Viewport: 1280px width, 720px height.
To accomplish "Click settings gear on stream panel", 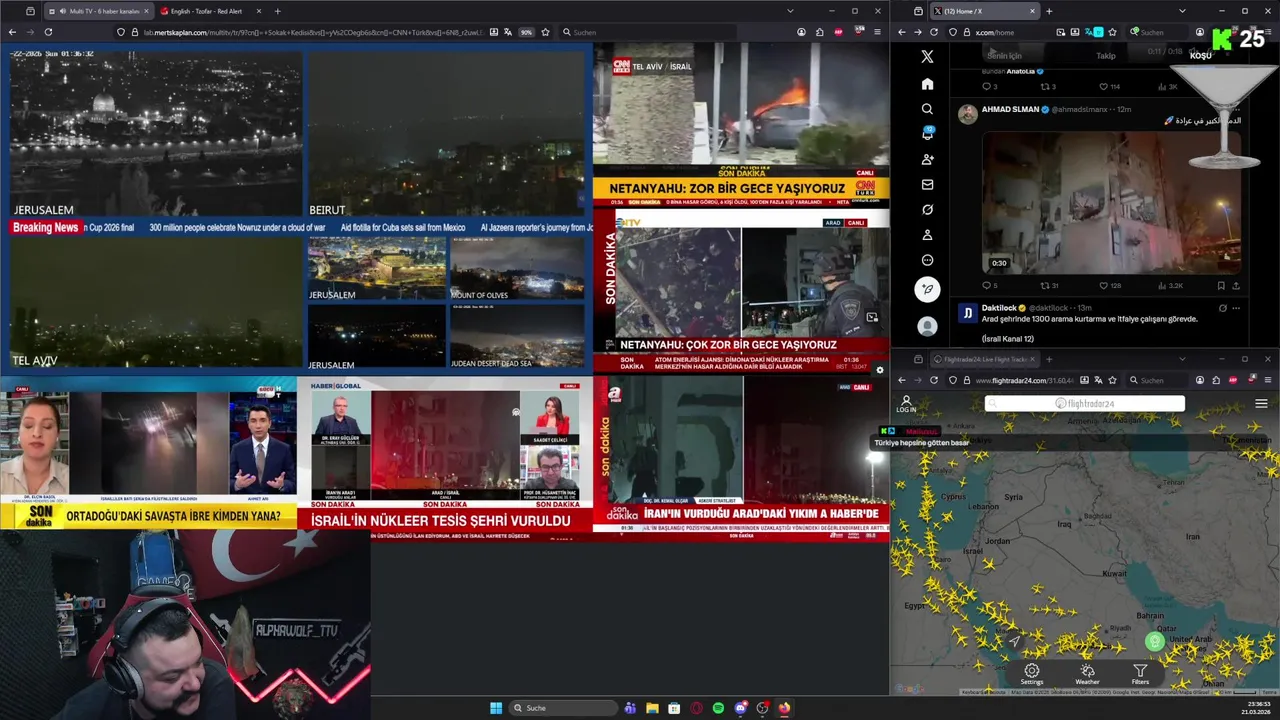I will coord(880,370).
